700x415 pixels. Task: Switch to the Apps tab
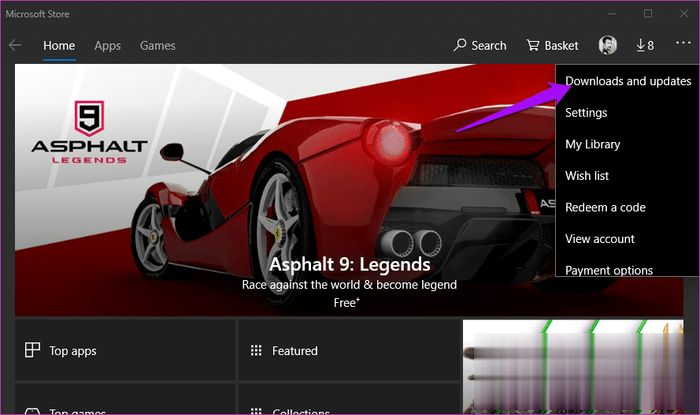(x=108, y=46)
